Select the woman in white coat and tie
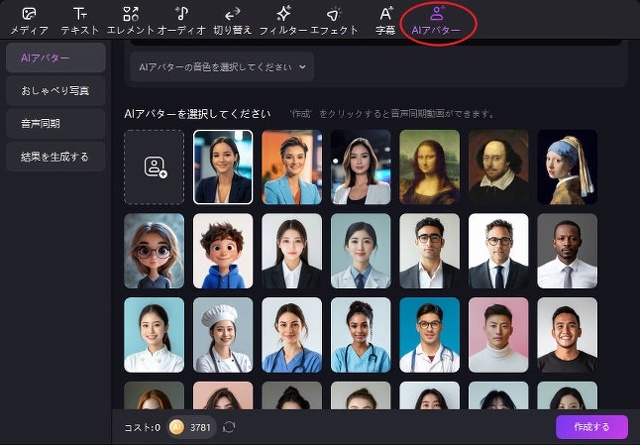The image size is (640, 446). tap(361, 251)
